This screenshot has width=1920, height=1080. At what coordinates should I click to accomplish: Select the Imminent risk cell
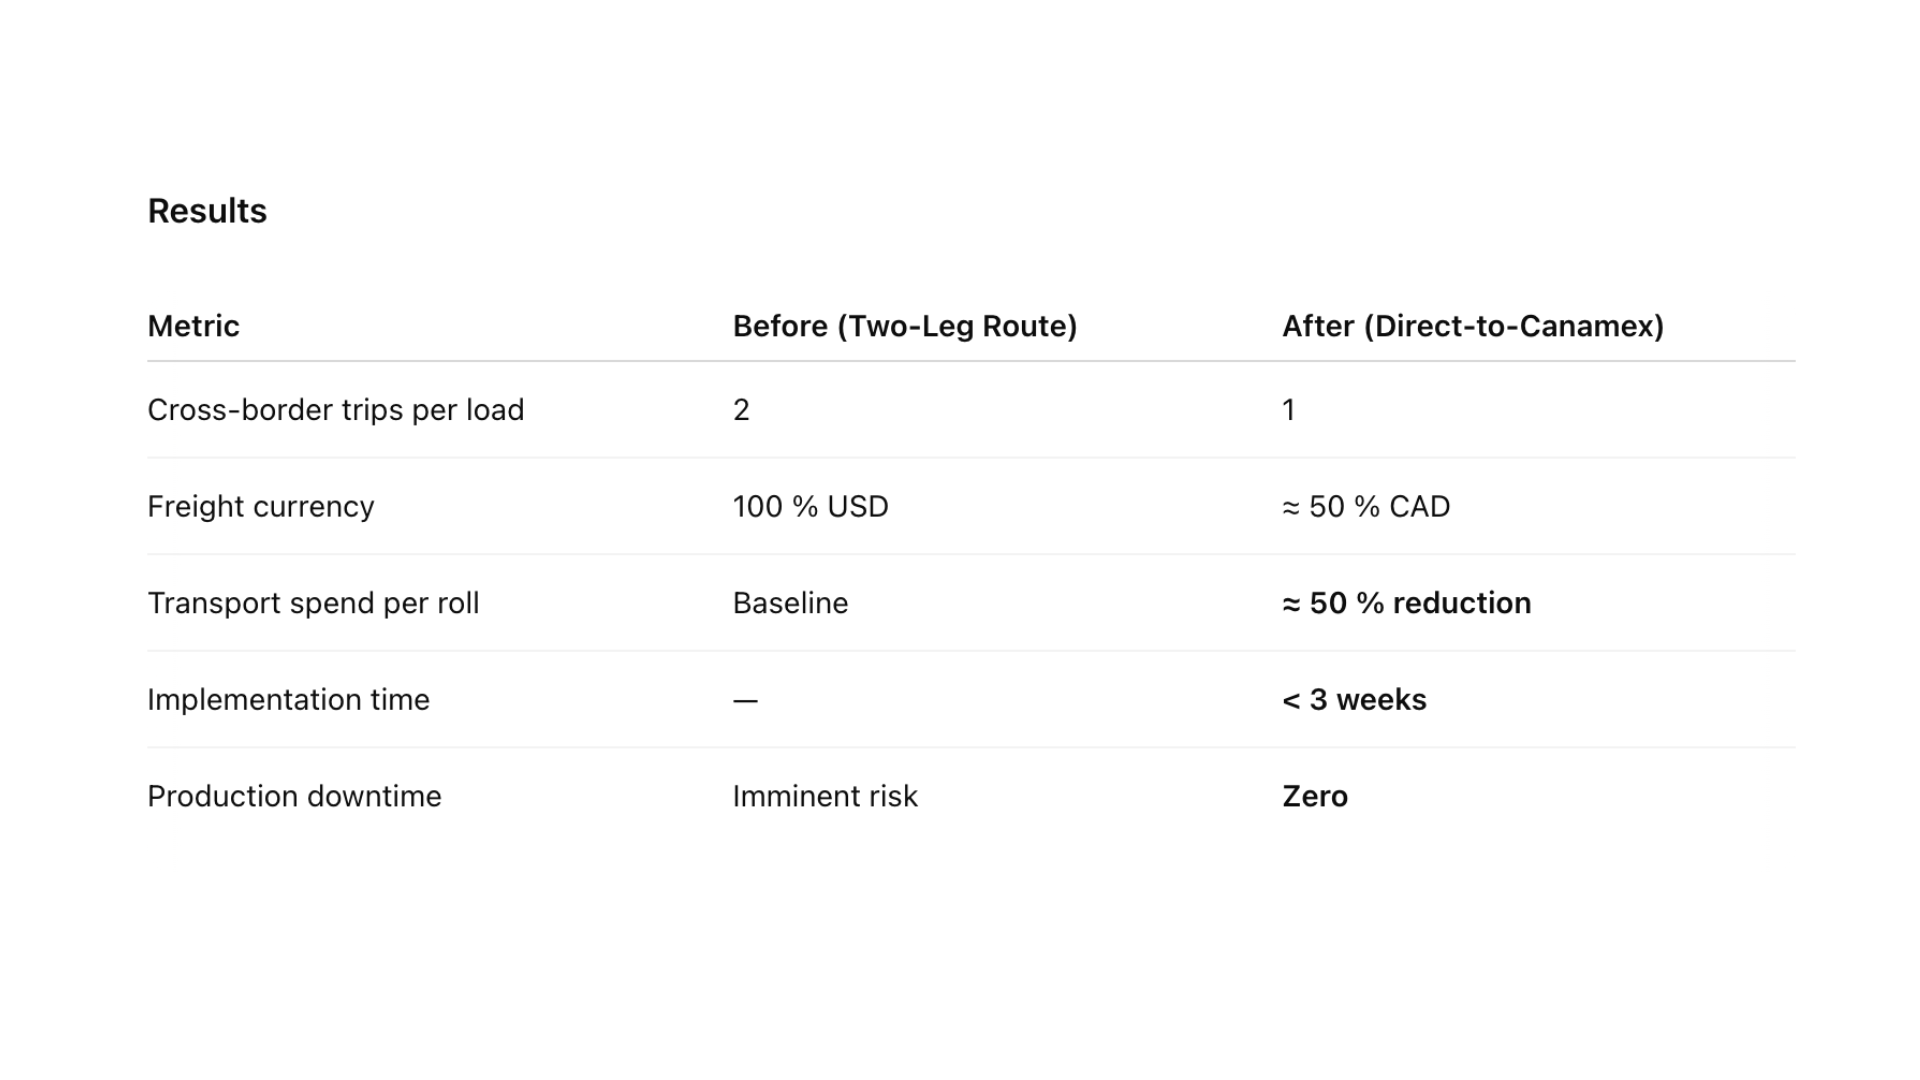pyautogui.click(x=825, y=796)
